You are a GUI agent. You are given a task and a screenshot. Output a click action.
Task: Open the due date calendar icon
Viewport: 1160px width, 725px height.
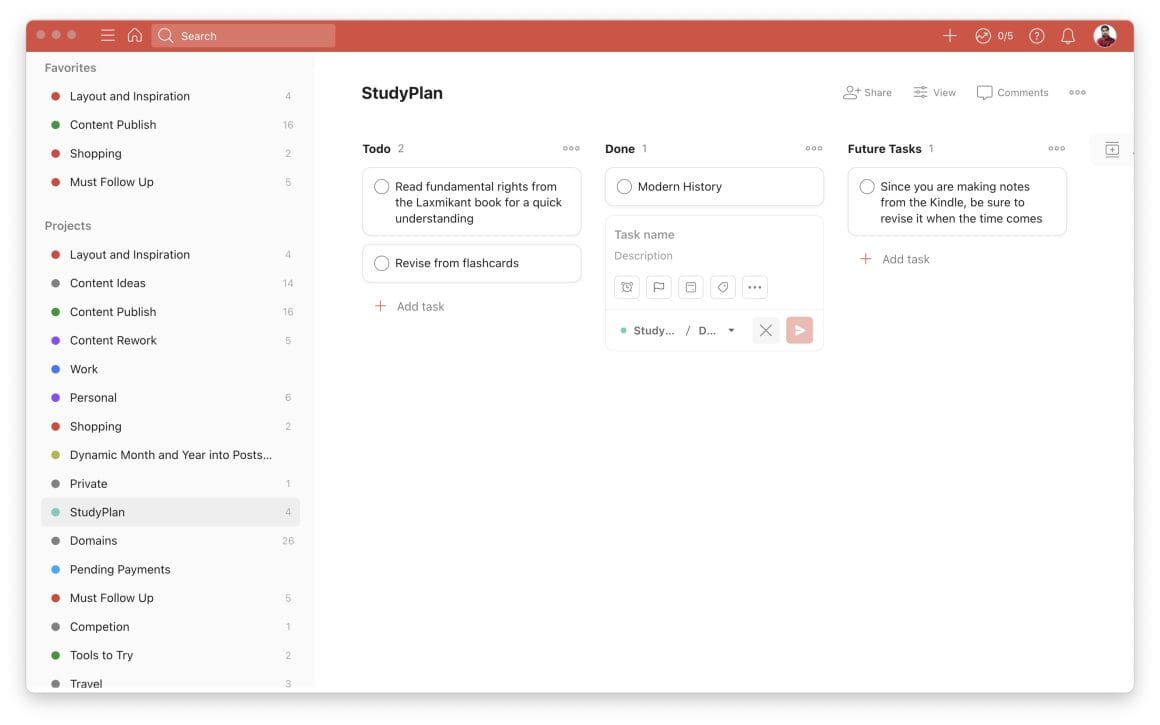click(x=690, y=287)
